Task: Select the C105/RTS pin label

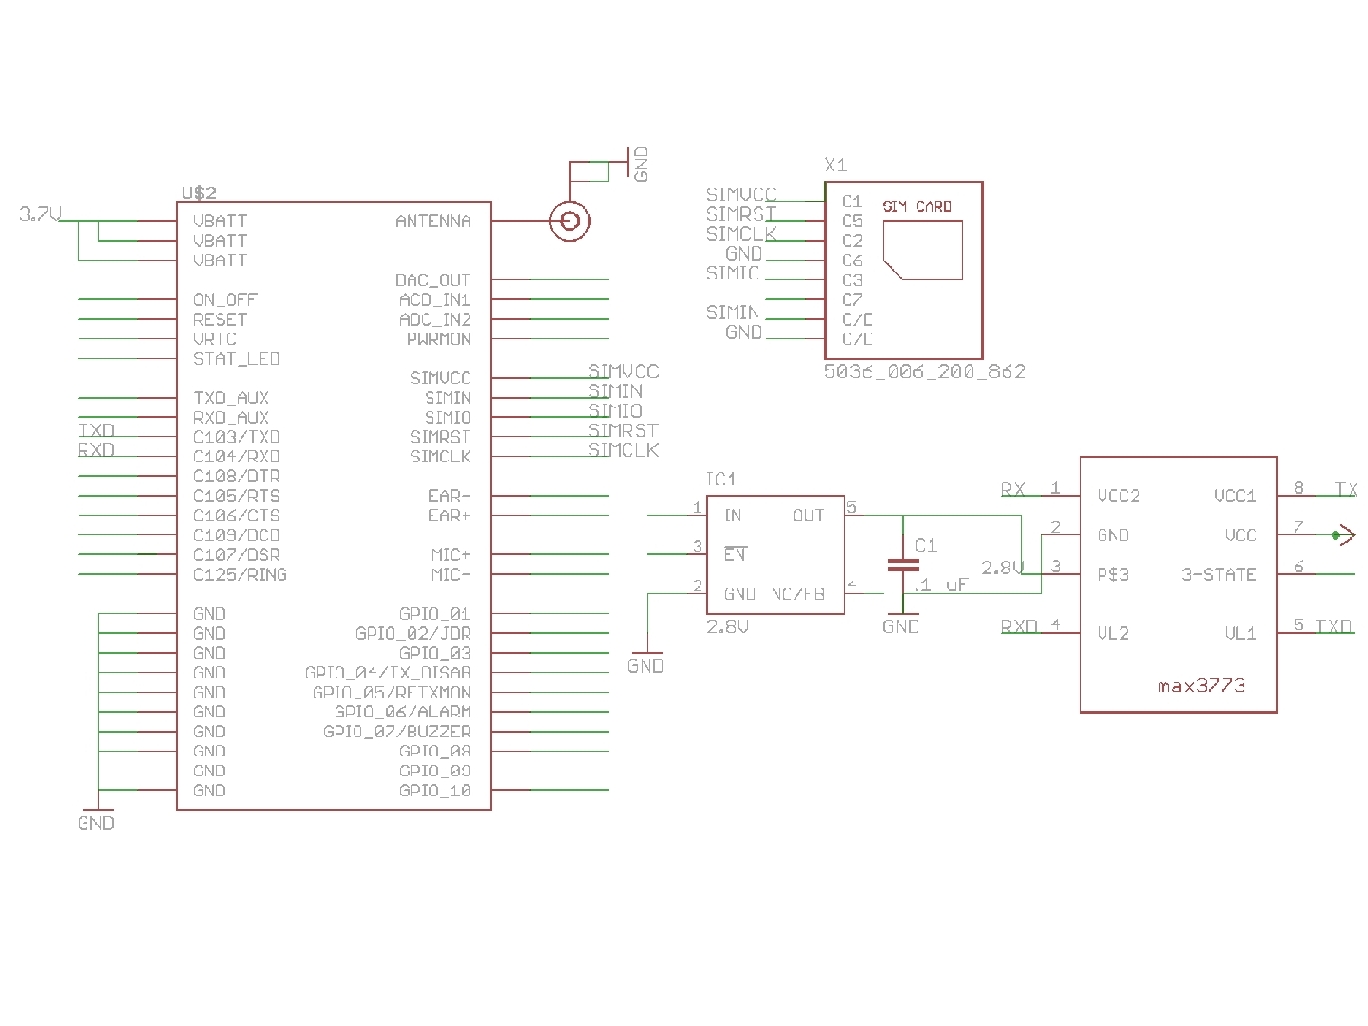Action: click(x=237, y=496)
